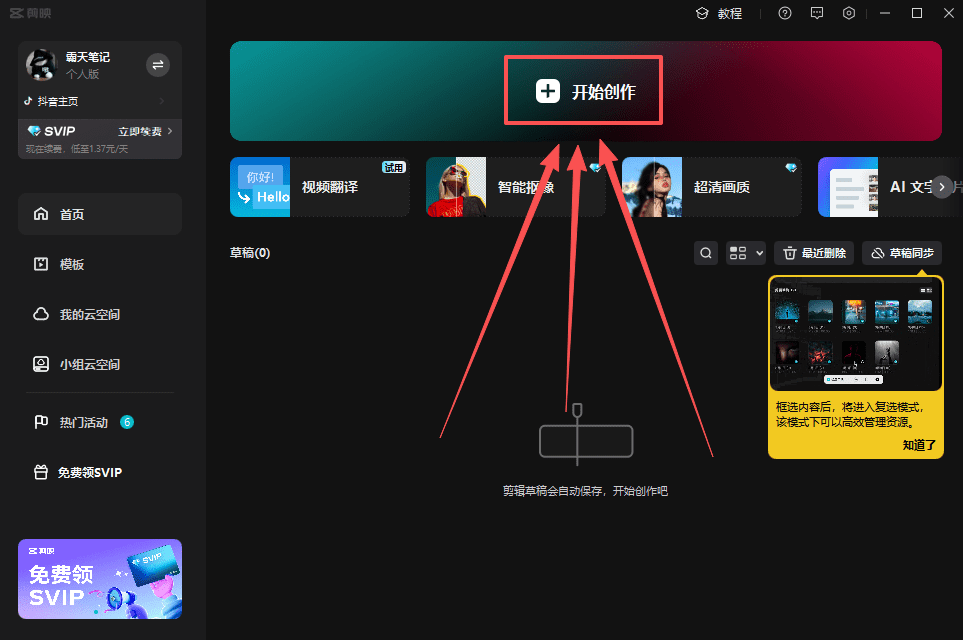Expand 抖音主页 with its chevron arrow
The height and width of the screenshot is (640, 963).
pyautogui.click(x=162, y=101)
